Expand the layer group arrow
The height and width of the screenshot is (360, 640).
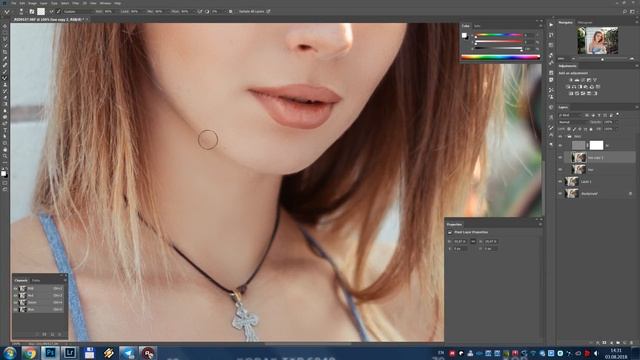(565, 136)
